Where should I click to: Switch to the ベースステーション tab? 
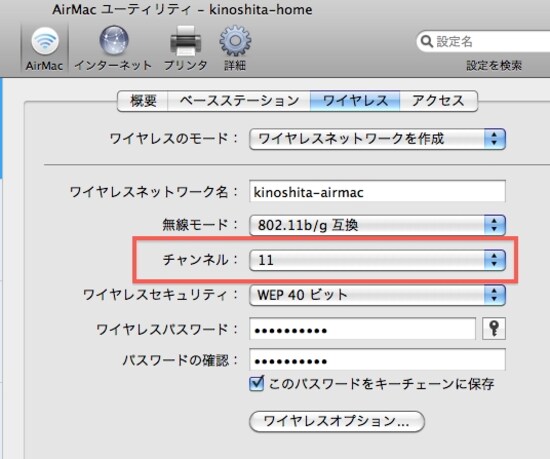tap(239, 101)
